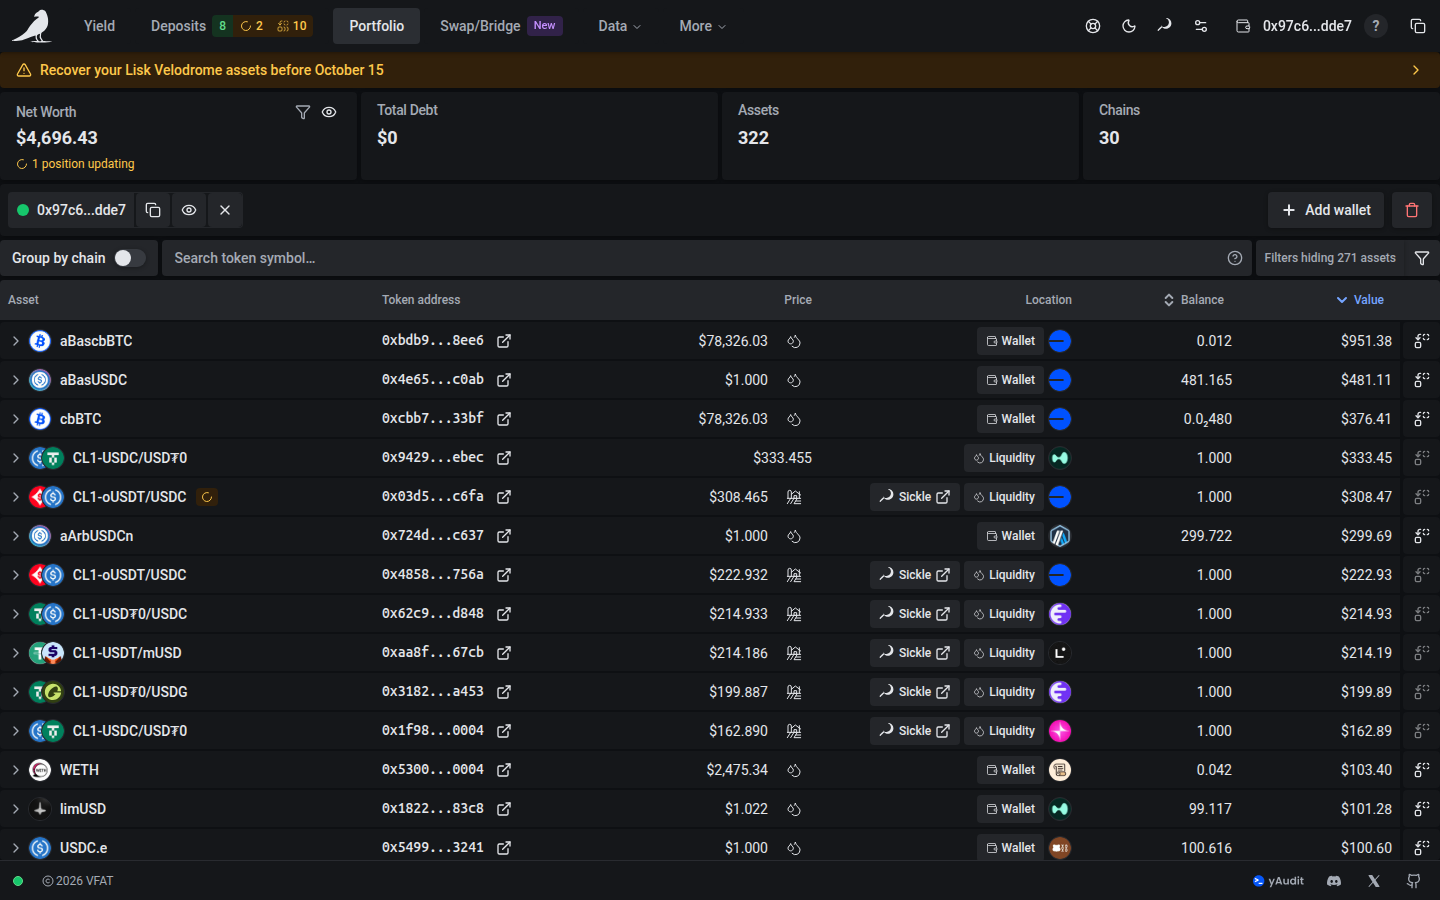Toggle Net Worth visibility eye icon
This screenshot has height=900, width=1440.
pos(329,112)
